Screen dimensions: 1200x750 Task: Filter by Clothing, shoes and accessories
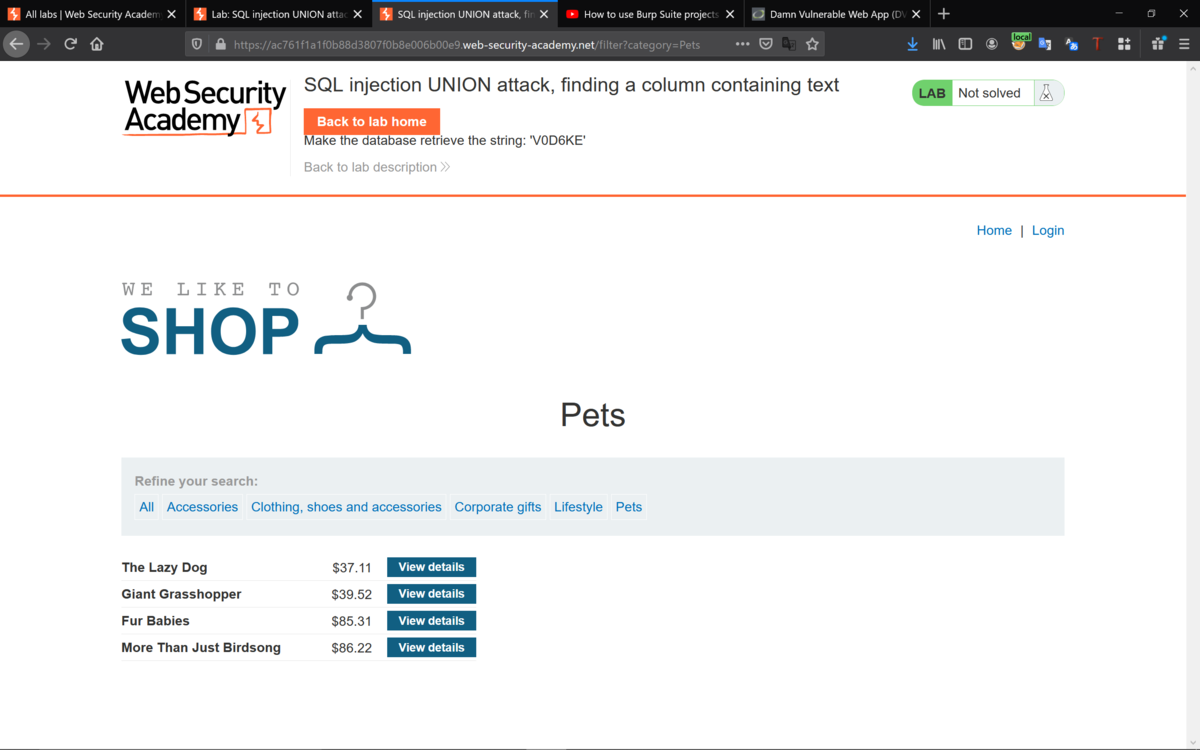tap(346, 507)
